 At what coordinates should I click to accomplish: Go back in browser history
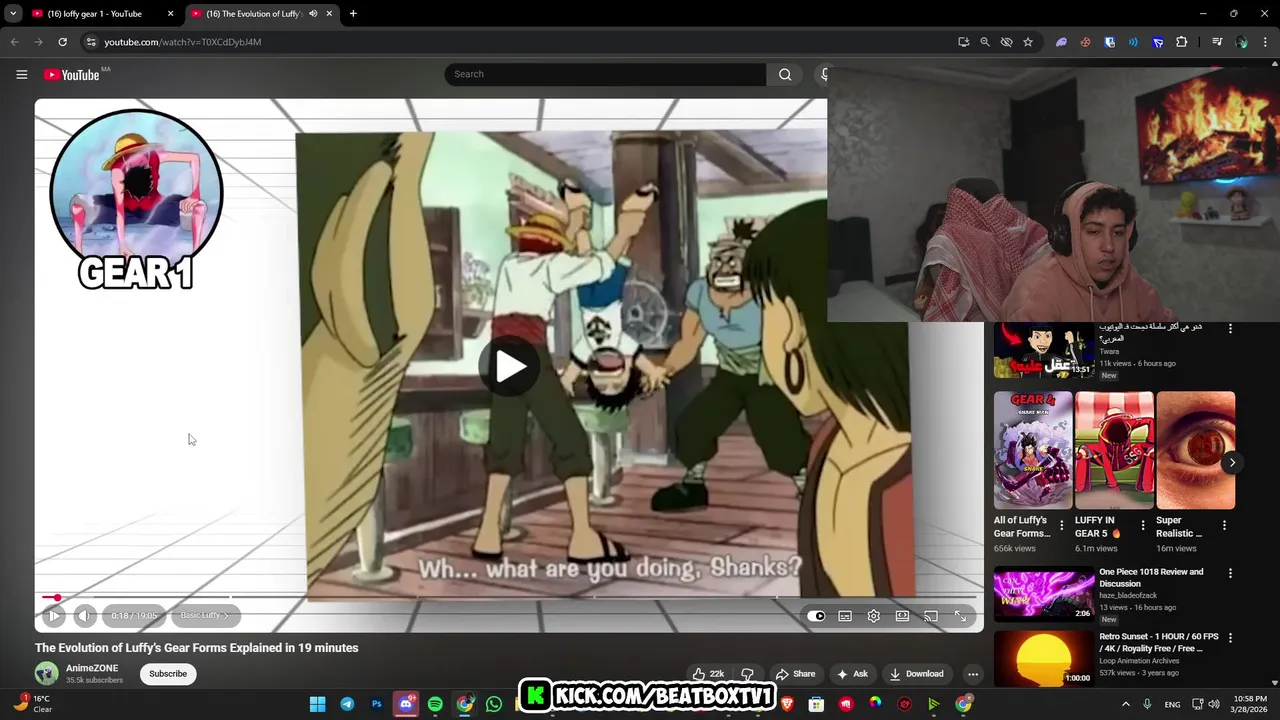click(14, 42)
